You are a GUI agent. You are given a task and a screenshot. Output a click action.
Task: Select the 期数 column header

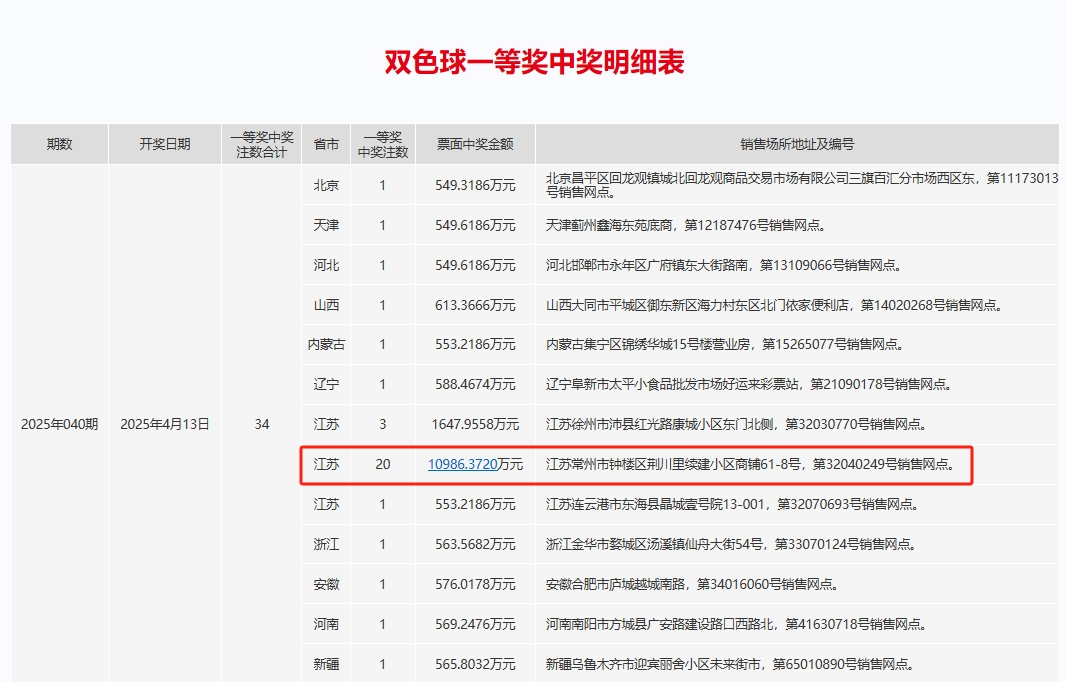click(59, 144)
